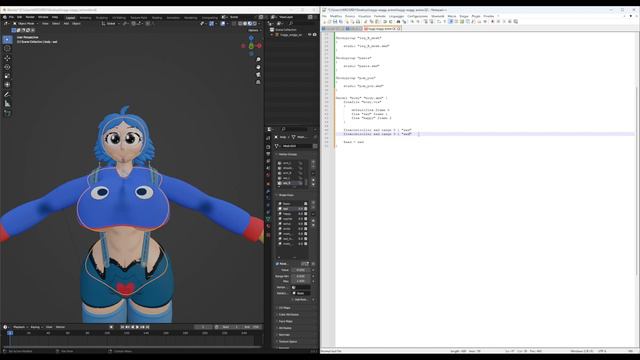Select the Transform tool in Blender toolbar
Viewport: 640px width, 360px height.
tap(7, 84)
